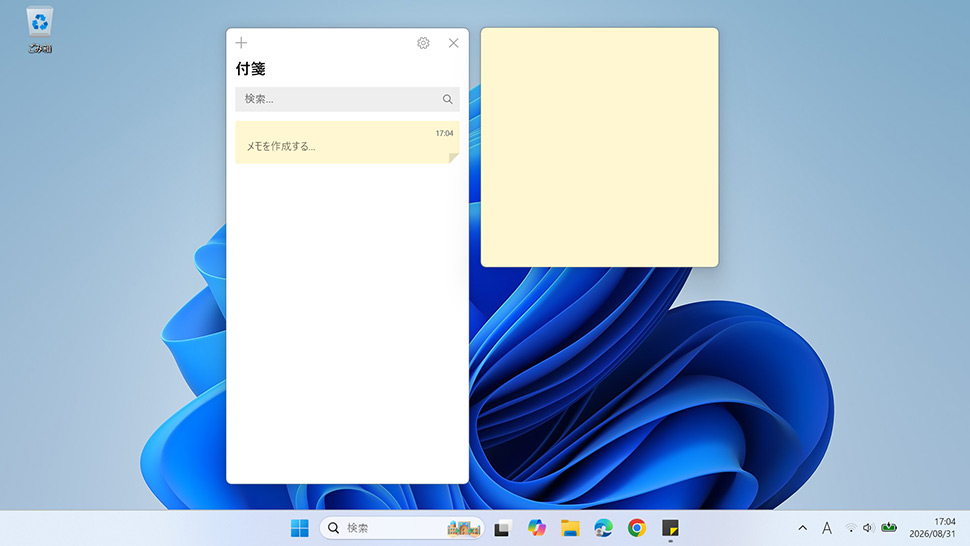Show hidden tray icons chevron
The height and width of the screenshot is (546, 970).
pos(802,528)
